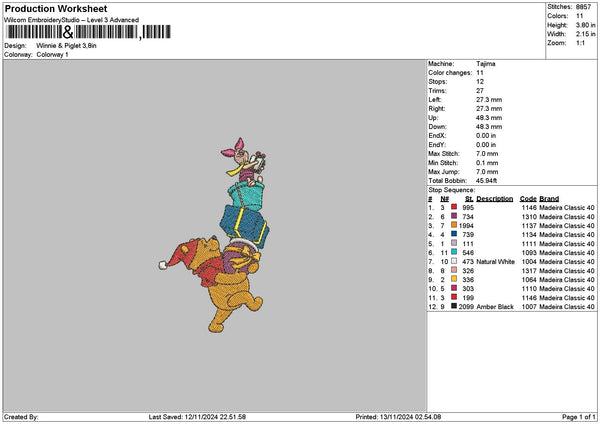Click the 'Color changes:' label
Screen dimensions: 600x424
[x=450, y=73]
